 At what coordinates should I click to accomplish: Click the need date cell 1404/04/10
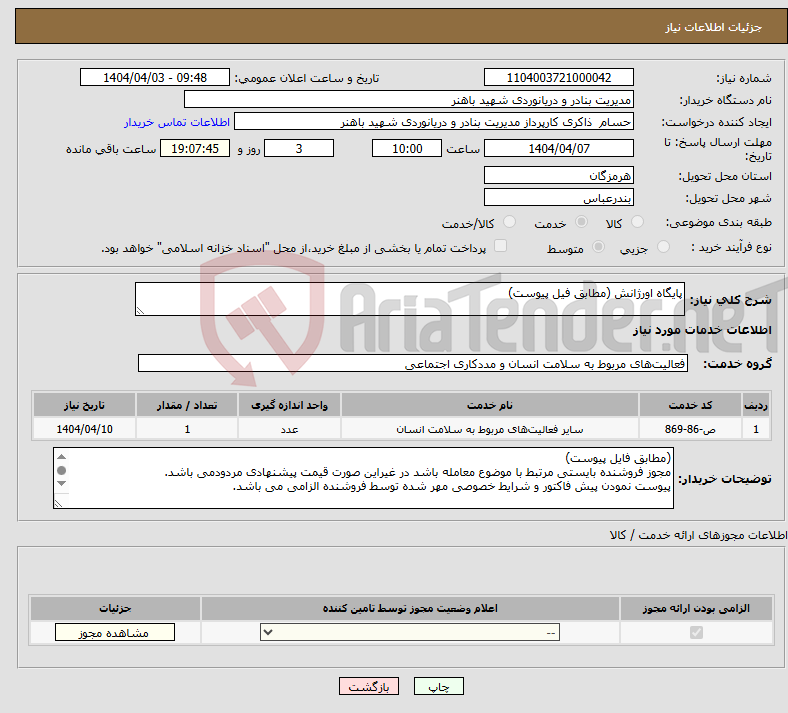point(84,429)
